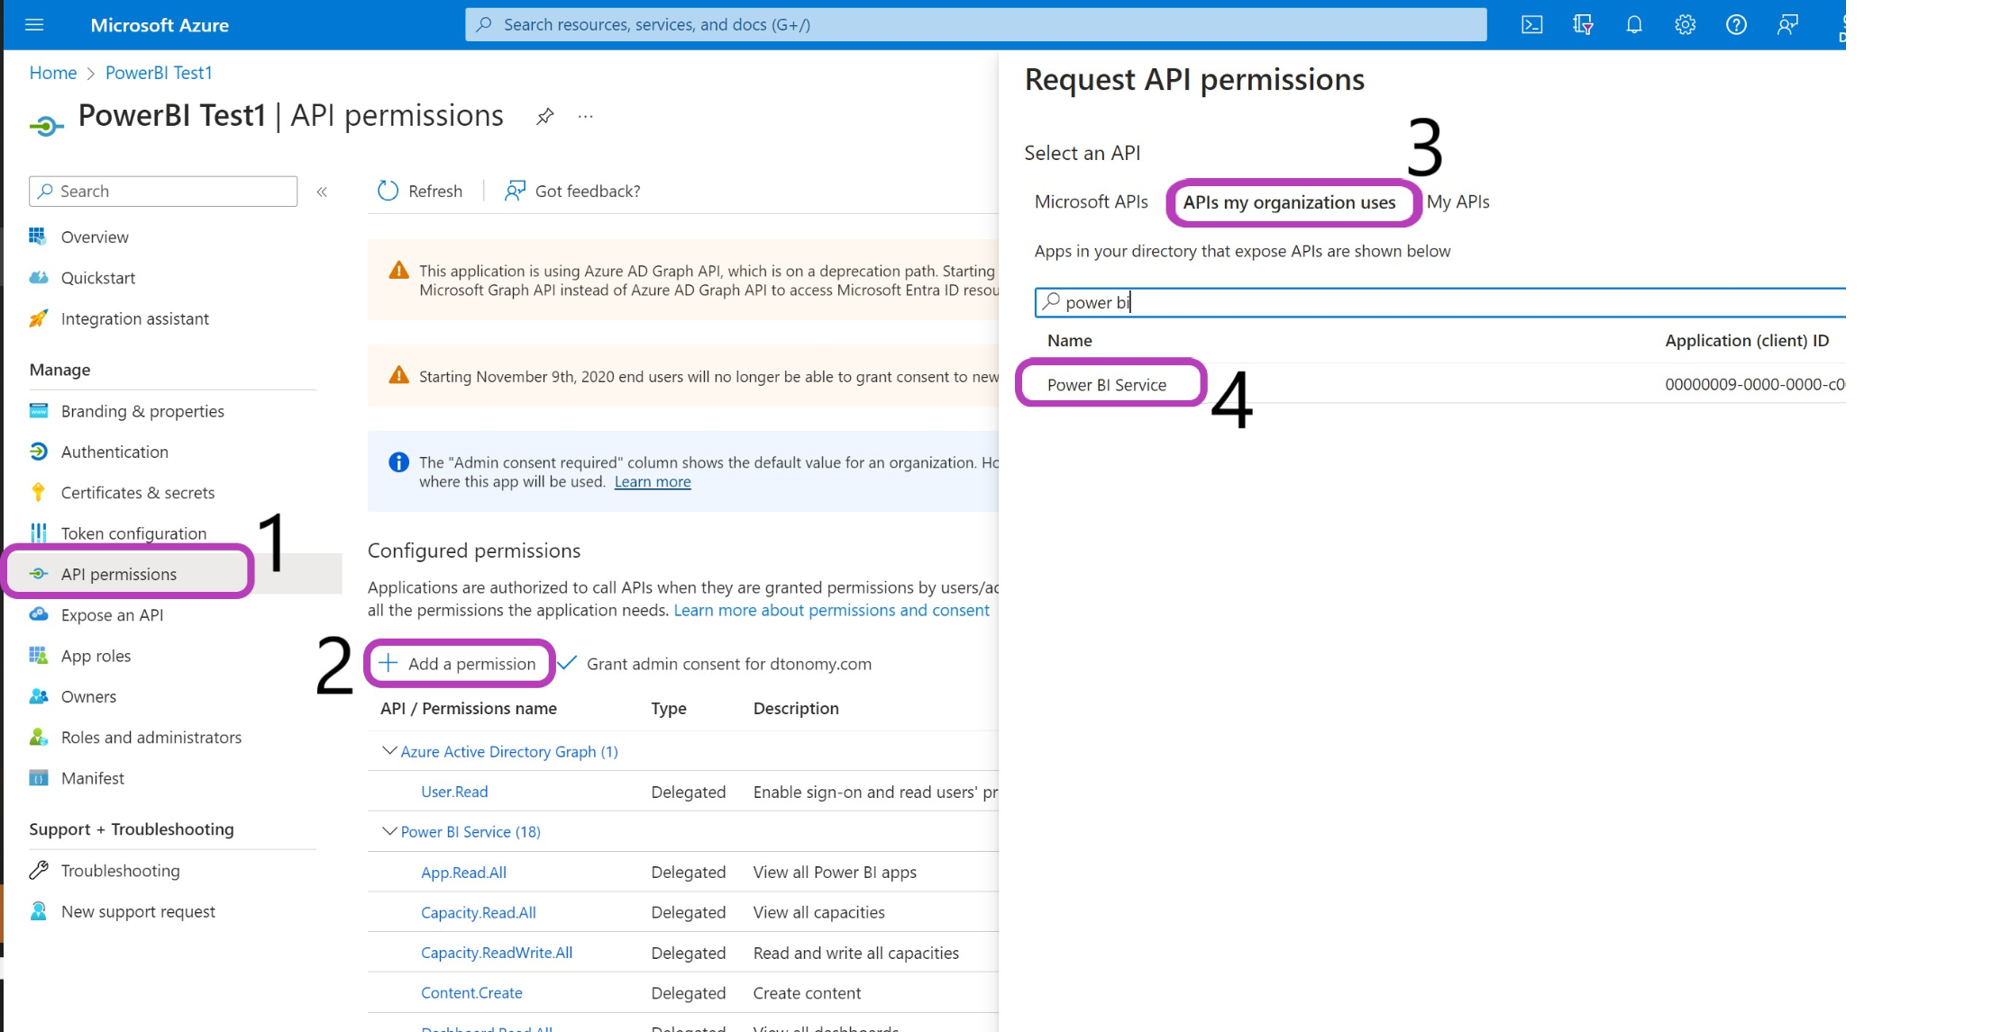Click the App roles icon
Screen dimensions: 2002x1032
[x=38, y=655]
